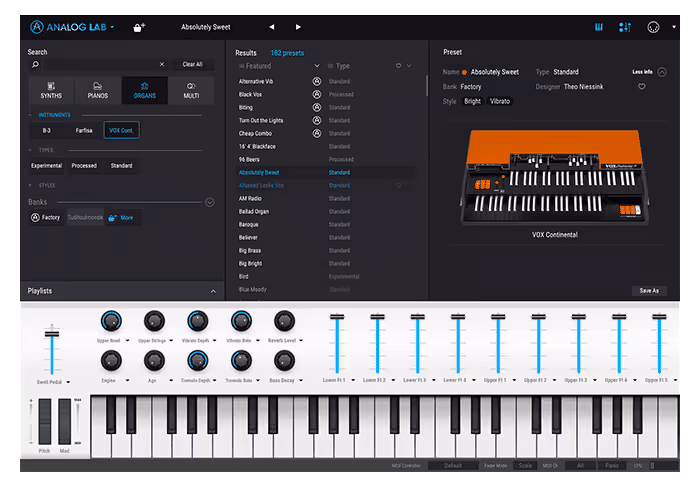The image size is (700, 486).
Task: Toggle the B-3 instrument filter
Action: pyautogui.click(x=46, y=130)
